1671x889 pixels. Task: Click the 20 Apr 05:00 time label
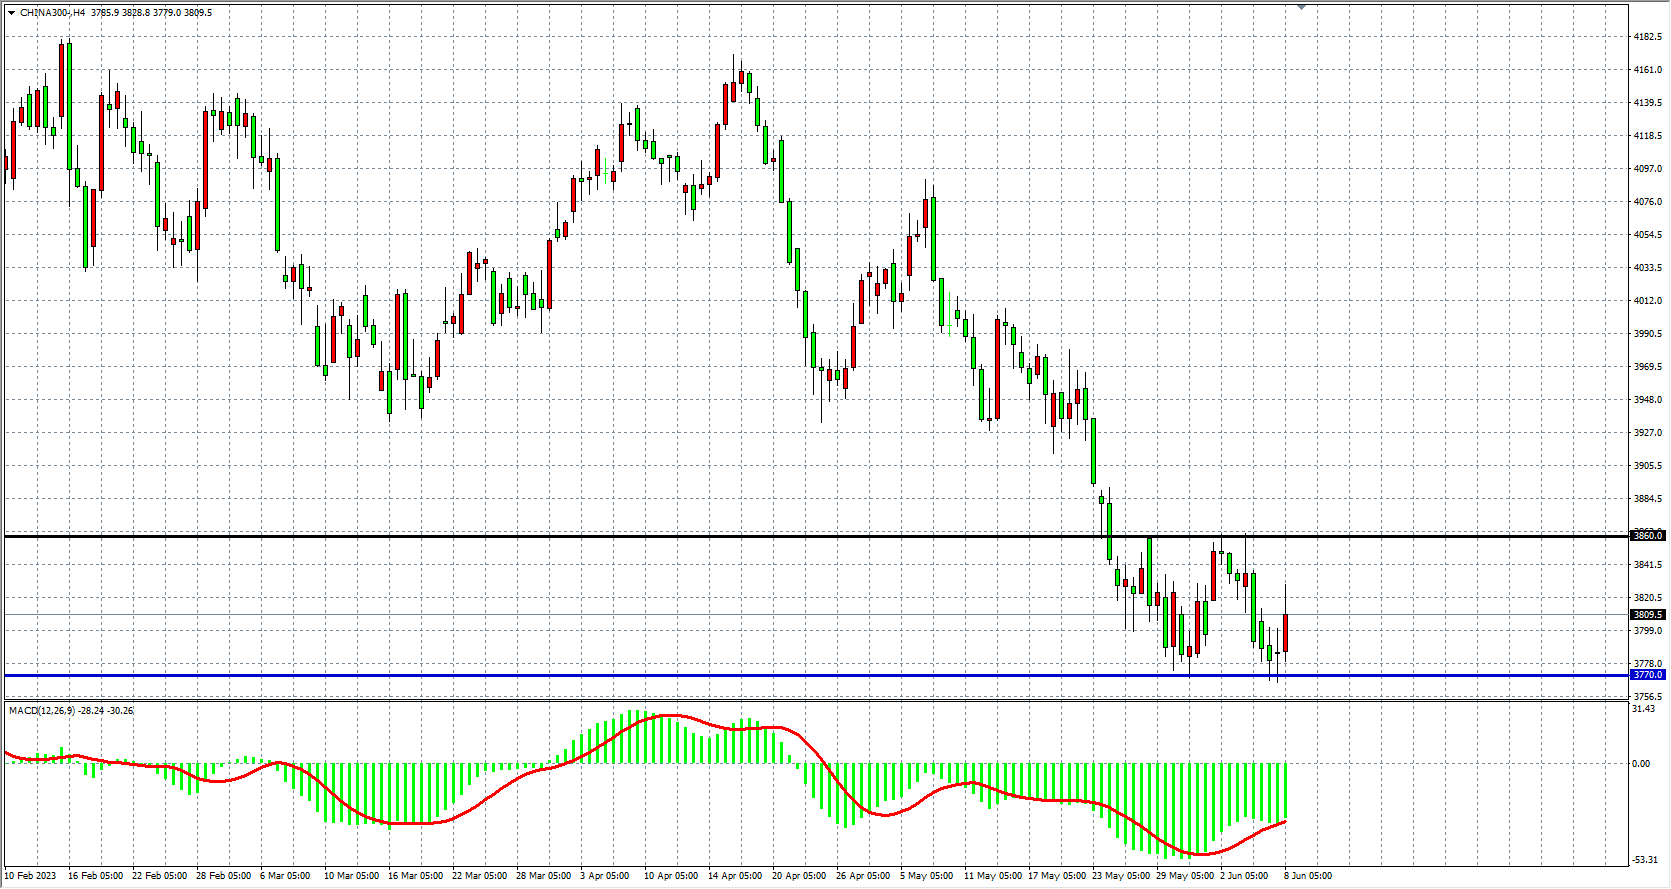pos(798,876)
